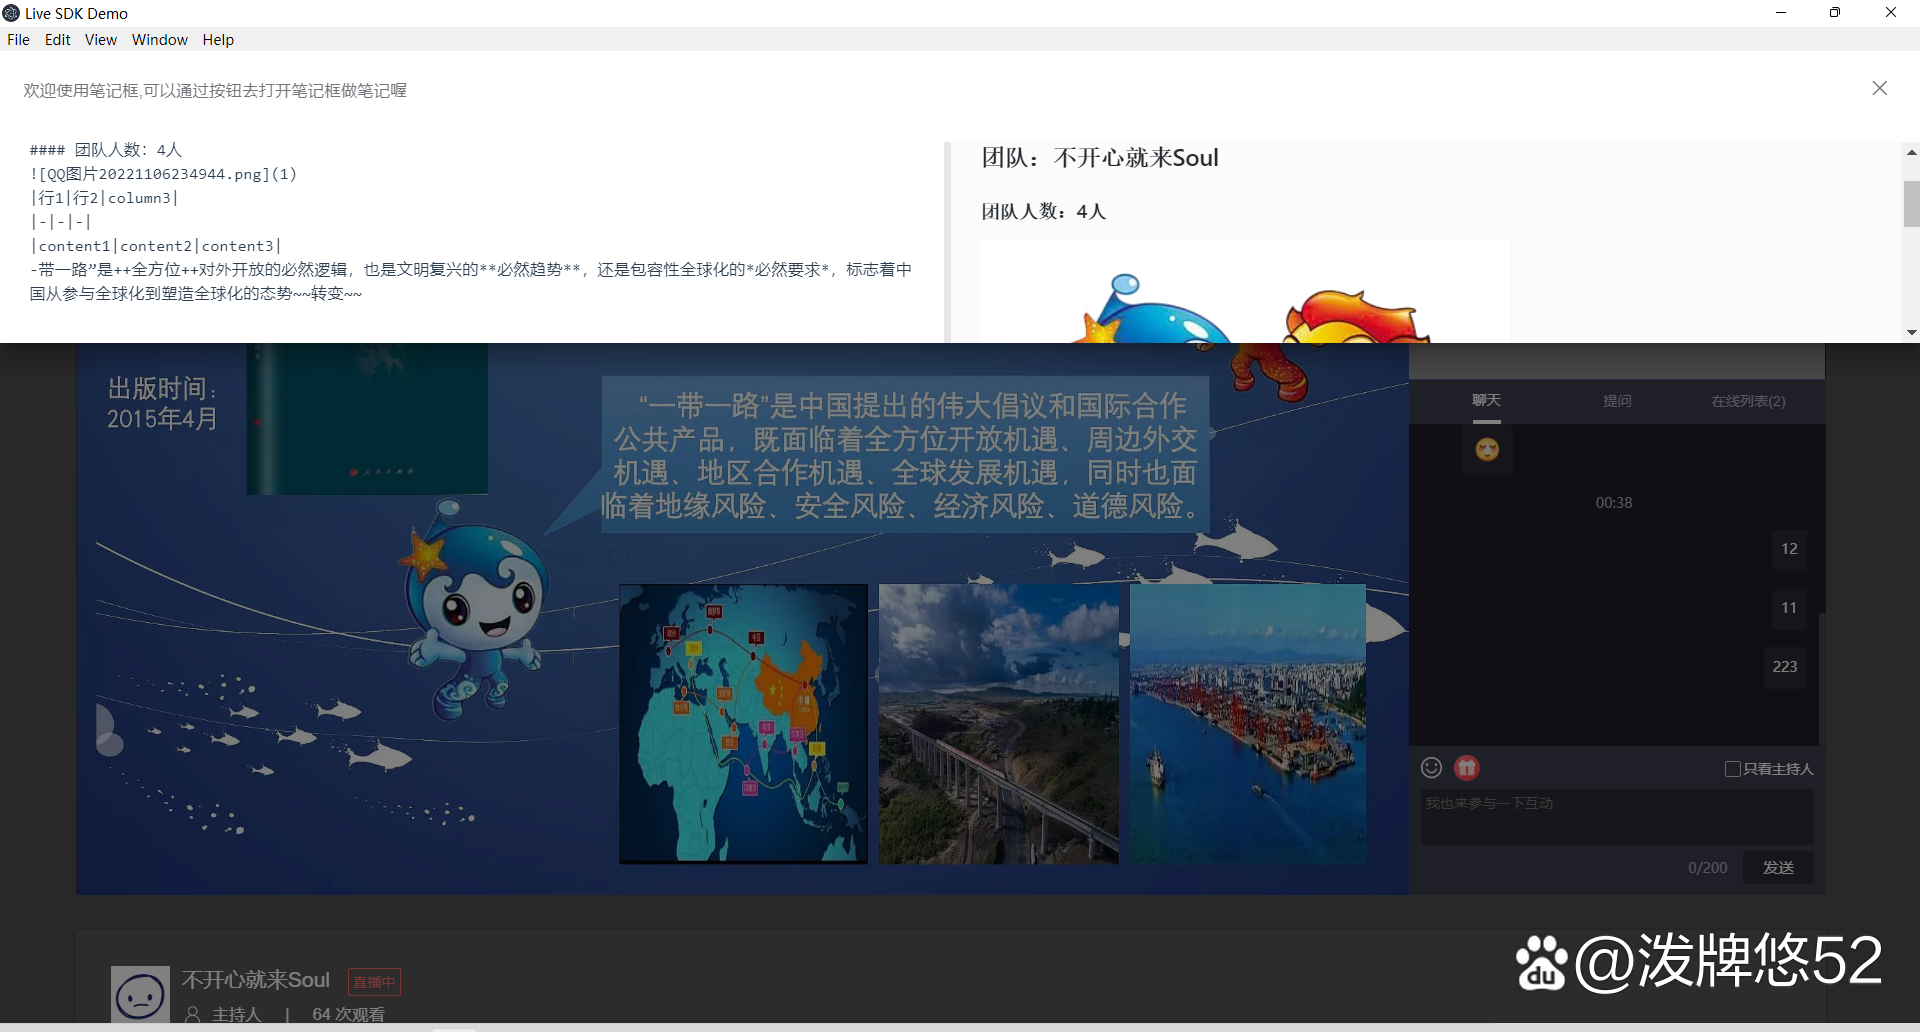The height and width of the screenshot is (1032, 1920).
Task: Click the emoji message in chat
Action: 1487,450
